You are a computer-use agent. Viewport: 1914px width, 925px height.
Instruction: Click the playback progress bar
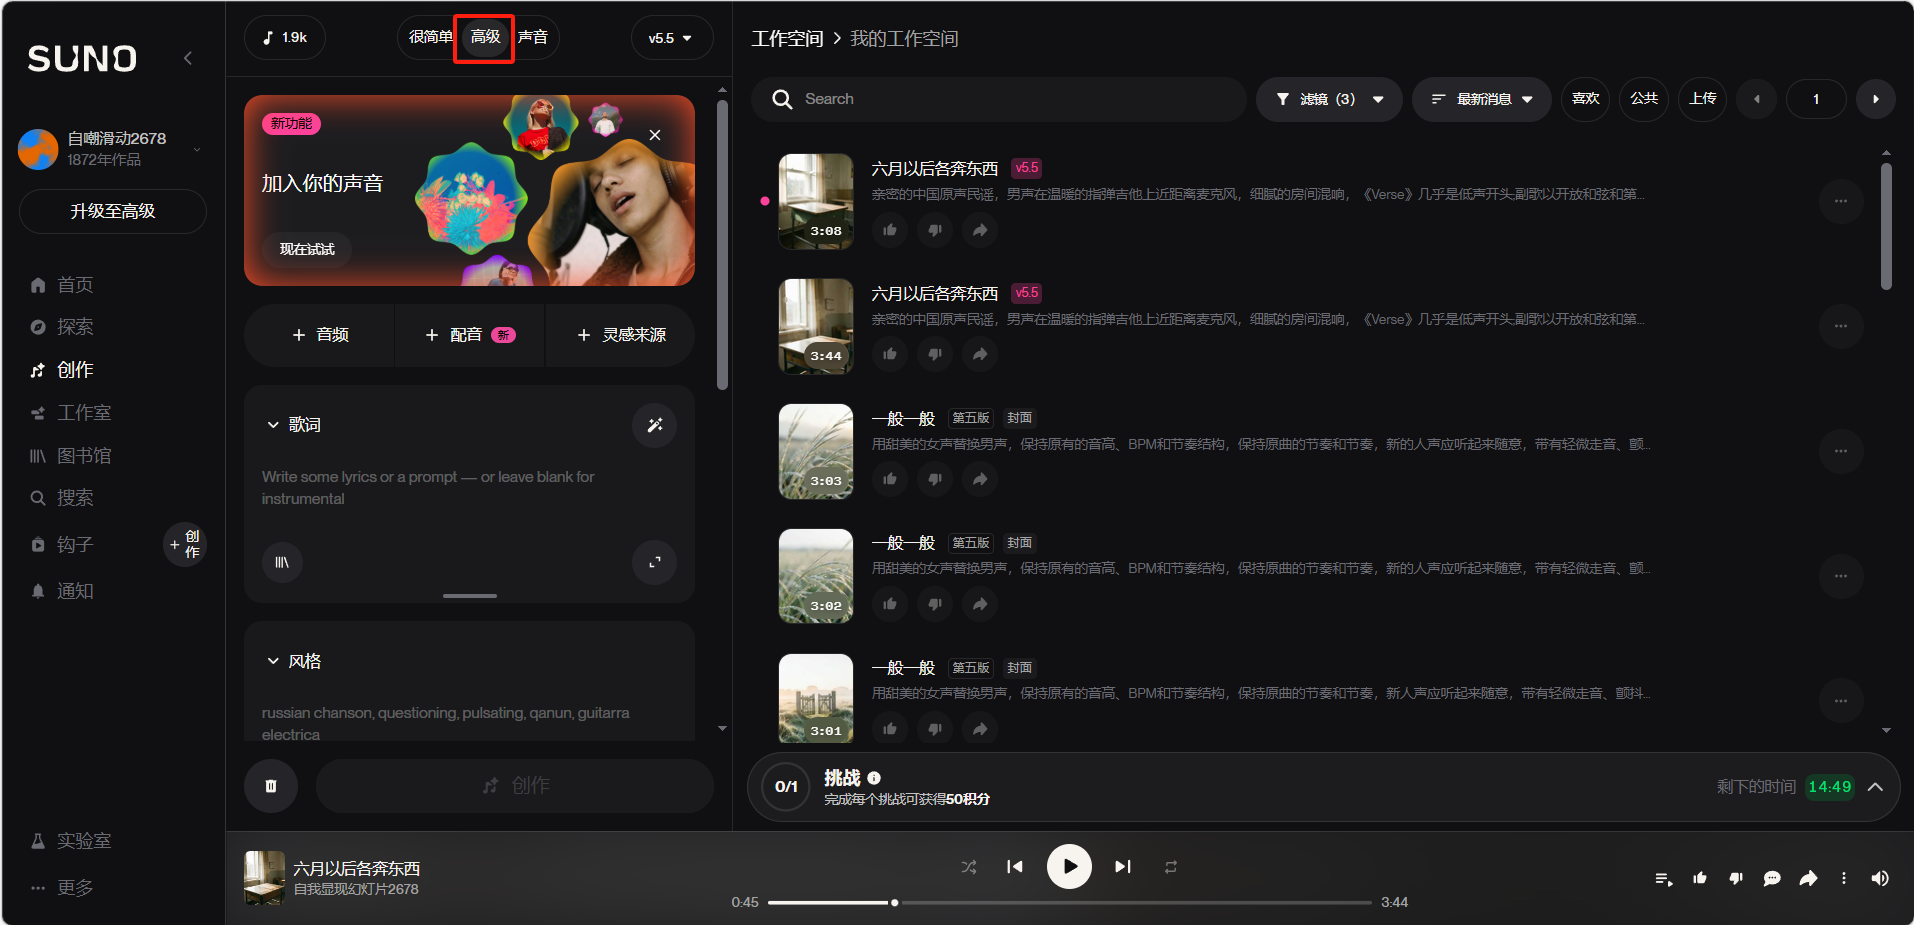point(1069,902)
